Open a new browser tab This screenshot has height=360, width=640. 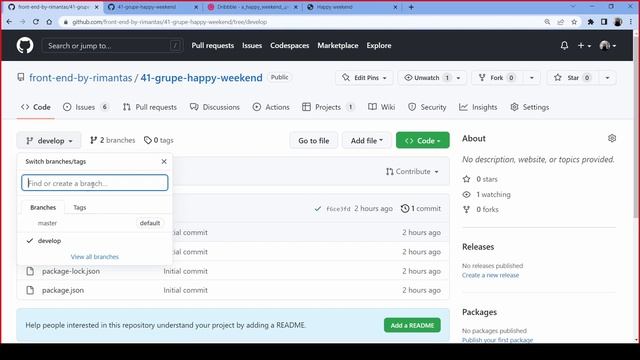(411, 7)
